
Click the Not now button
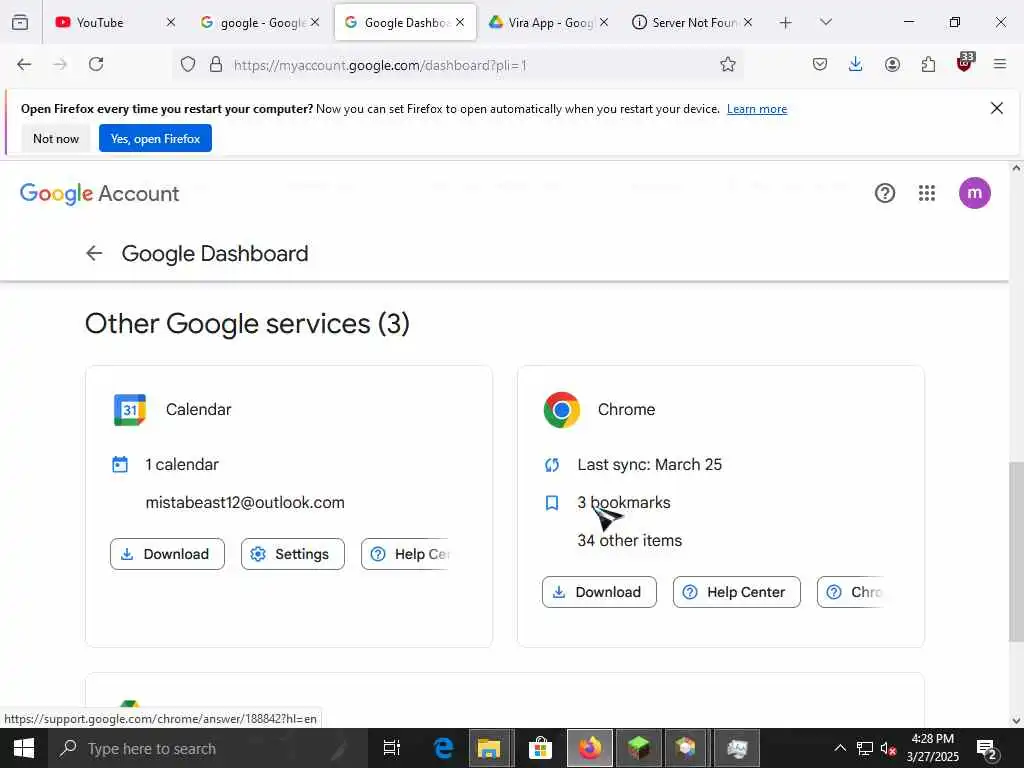[56, 138]
